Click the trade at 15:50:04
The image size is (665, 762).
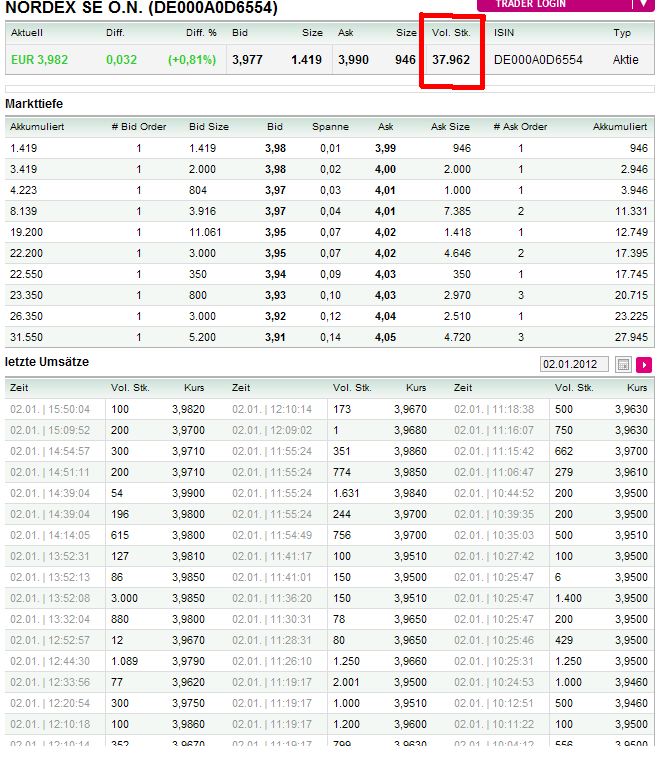click(50, 409)
